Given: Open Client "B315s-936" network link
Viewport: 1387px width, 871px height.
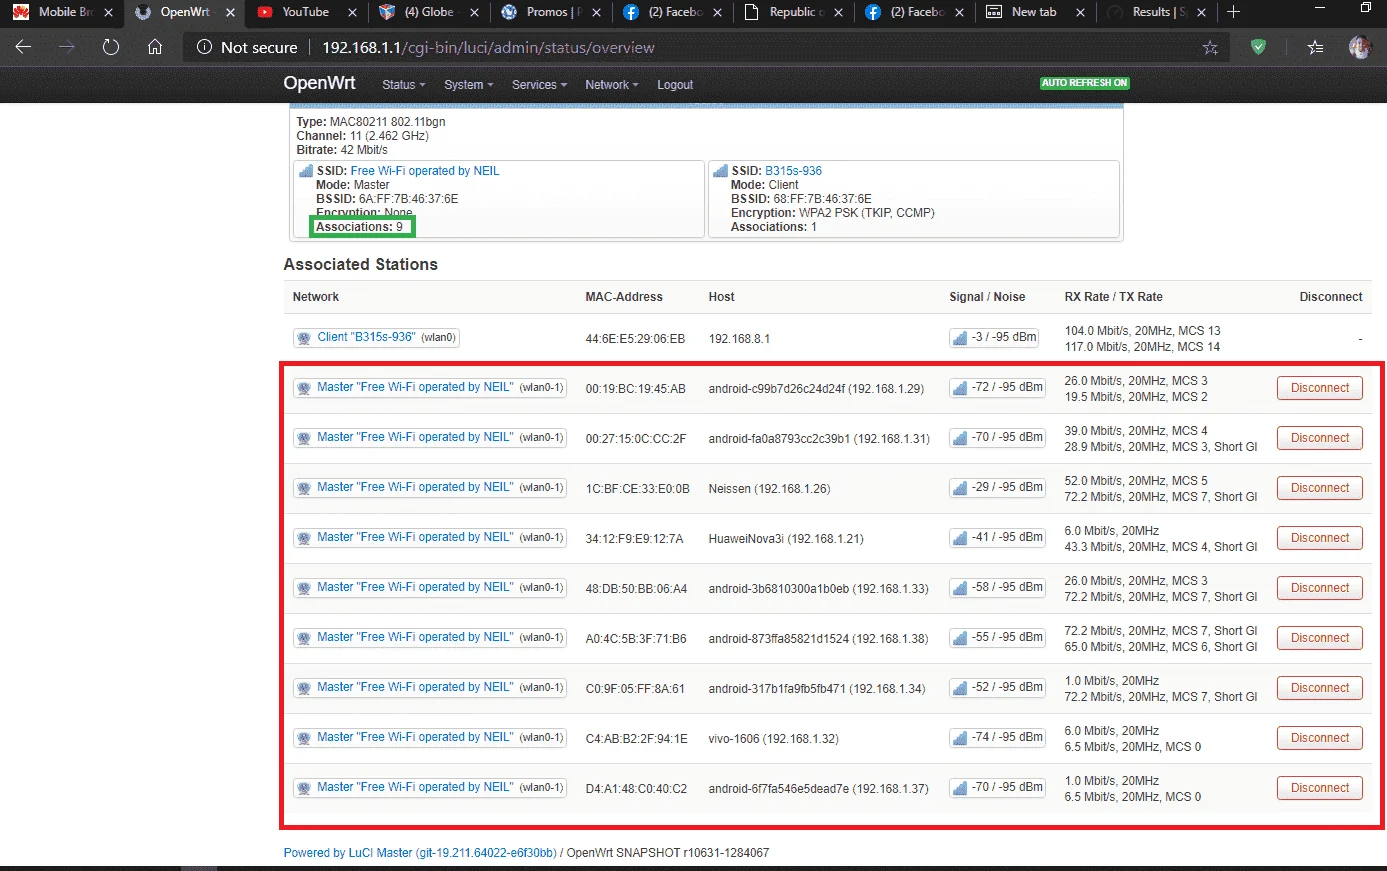Looking at the screenshot, I should [366, 337].
